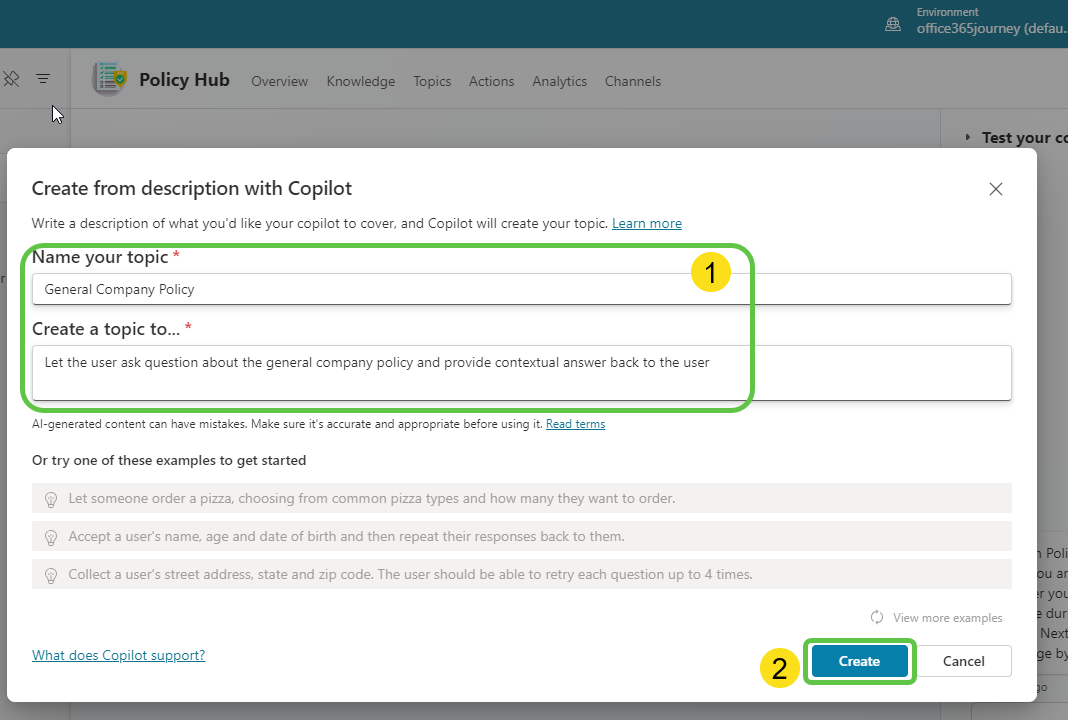Select the Analytics tab

[559, 81]
